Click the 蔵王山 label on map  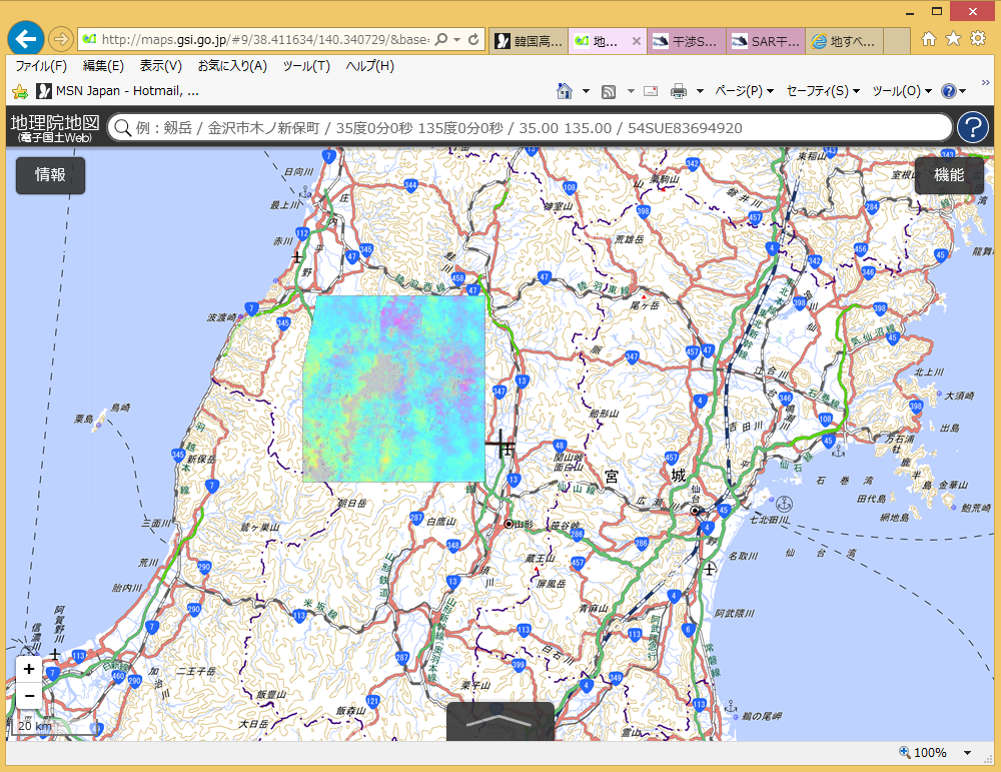coord(540,558)
